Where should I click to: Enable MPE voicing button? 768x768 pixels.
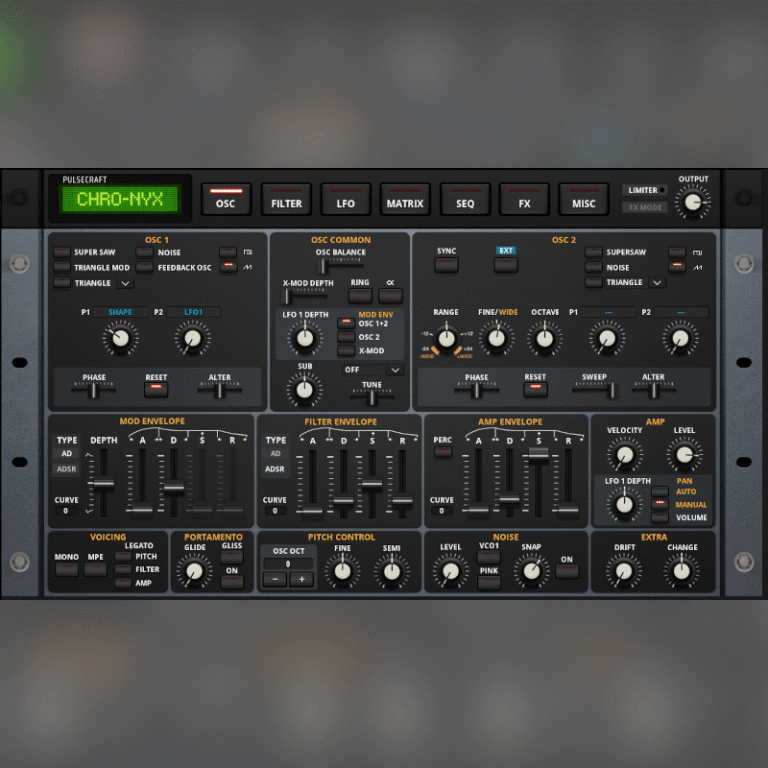pos(96,570)
